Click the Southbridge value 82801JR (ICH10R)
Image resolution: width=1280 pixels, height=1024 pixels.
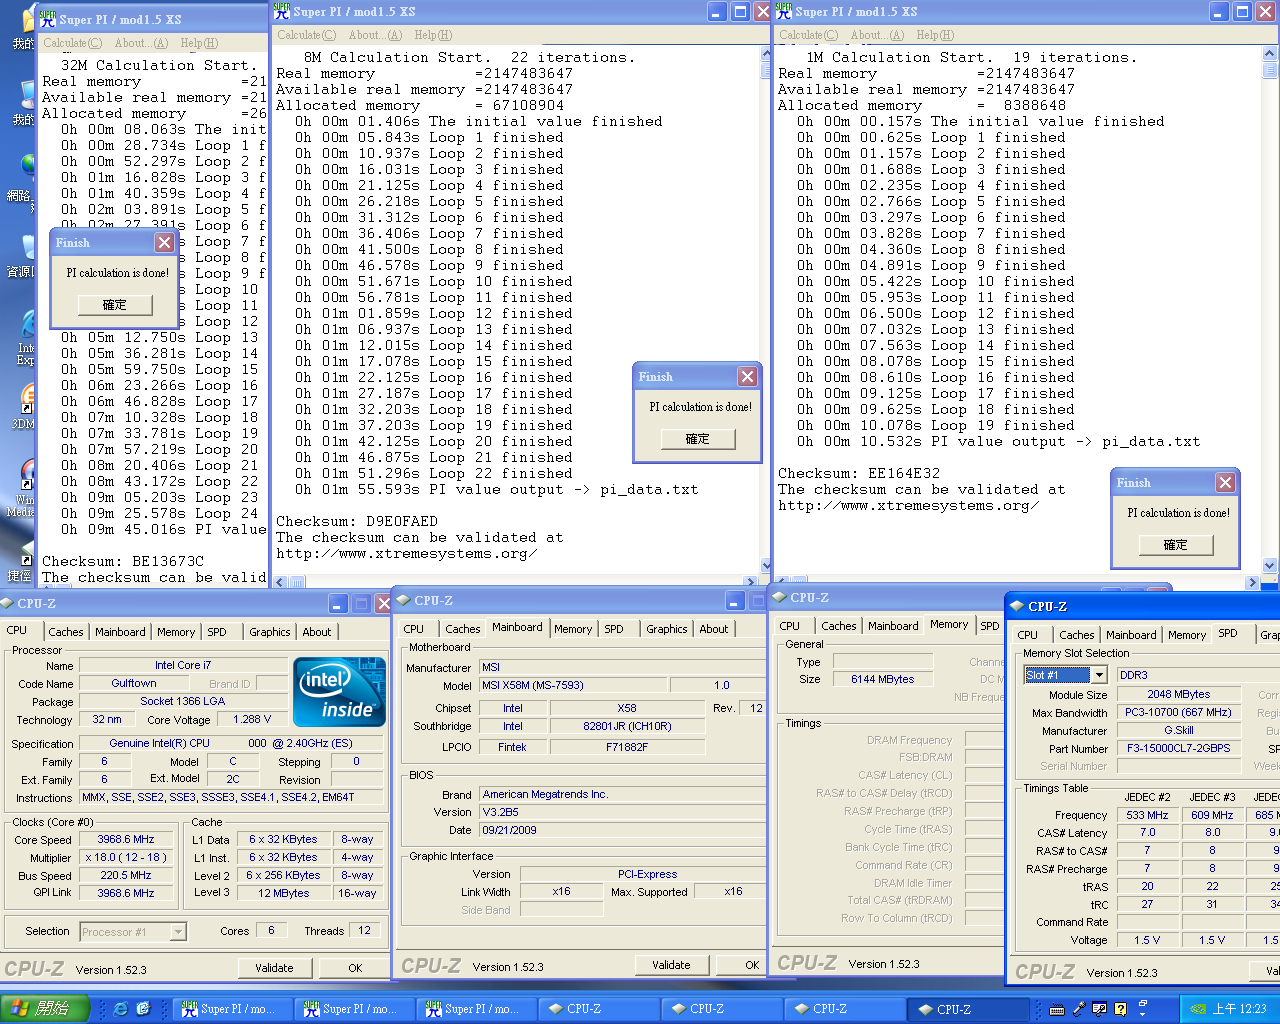coord(627,726)
